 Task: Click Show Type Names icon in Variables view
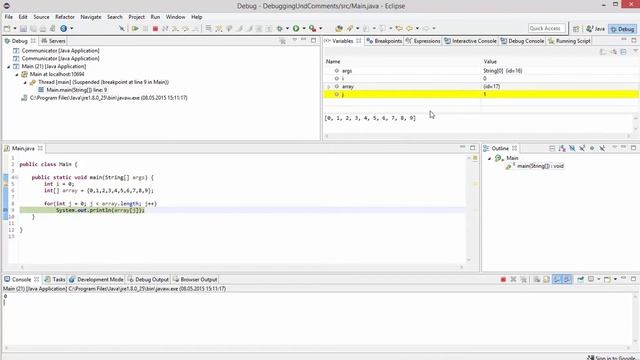pyautogui.click(x=603, y=52)
